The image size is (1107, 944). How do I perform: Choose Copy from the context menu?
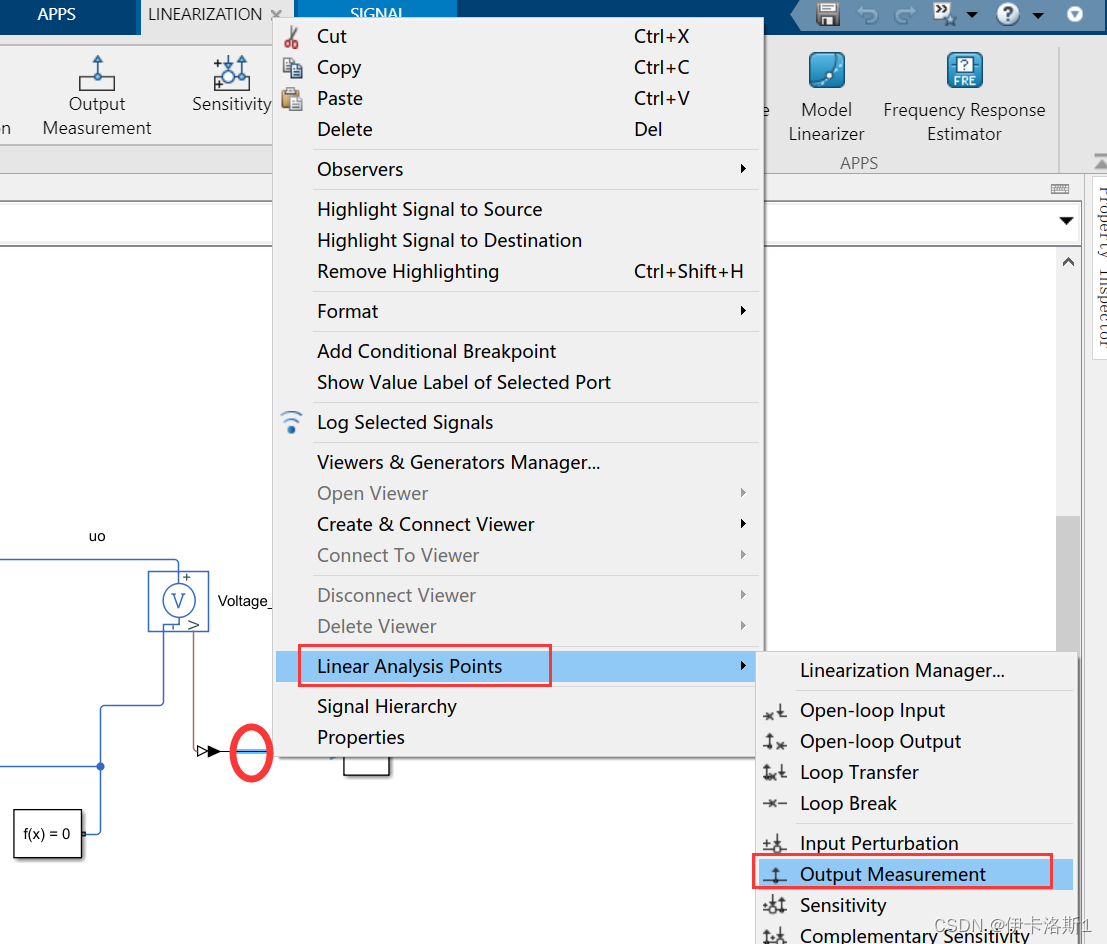coord(519,68)
